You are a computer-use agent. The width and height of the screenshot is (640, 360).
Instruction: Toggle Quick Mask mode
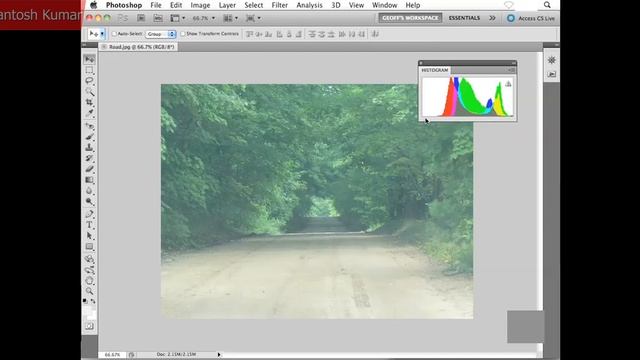(89, 326)
